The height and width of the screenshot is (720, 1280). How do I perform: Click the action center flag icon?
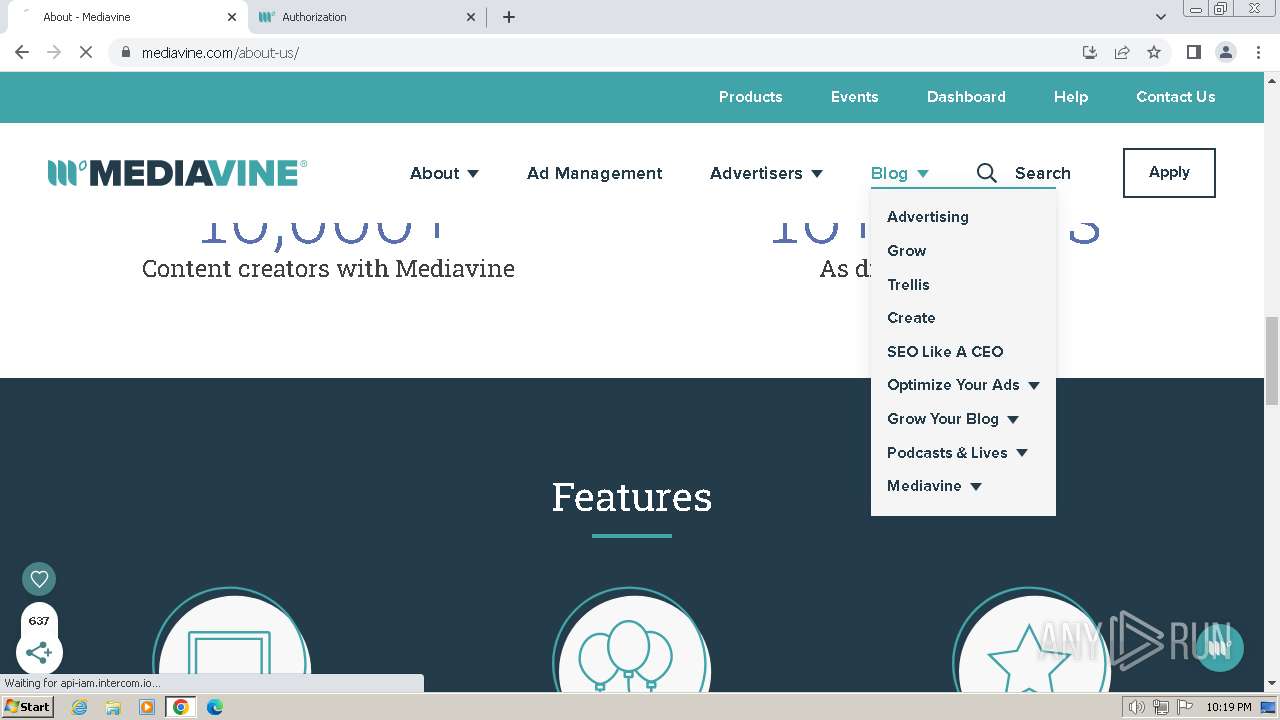(1185, 707)
